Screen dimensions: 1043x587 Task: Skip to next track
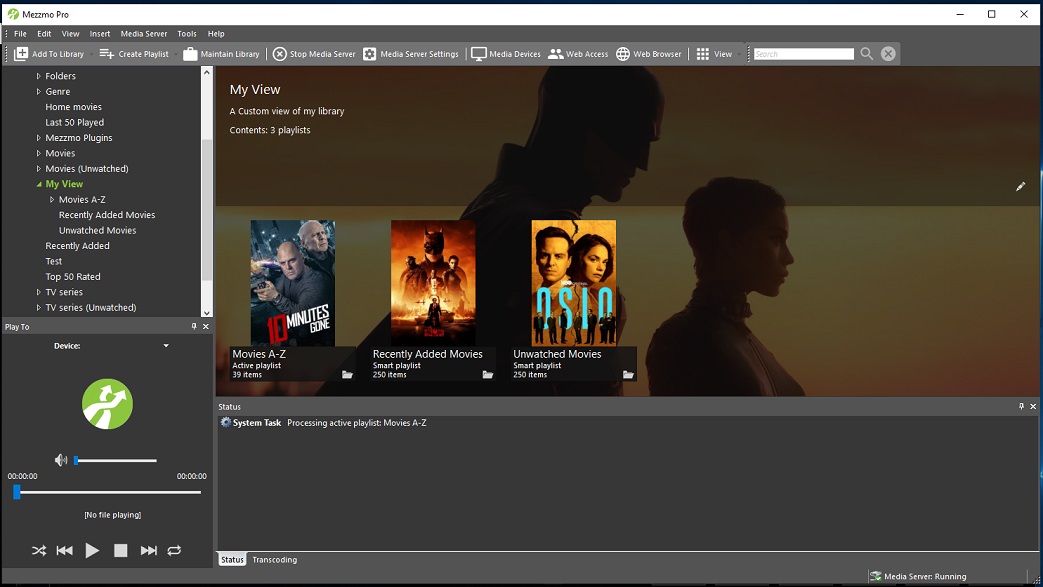click(148, 550)
